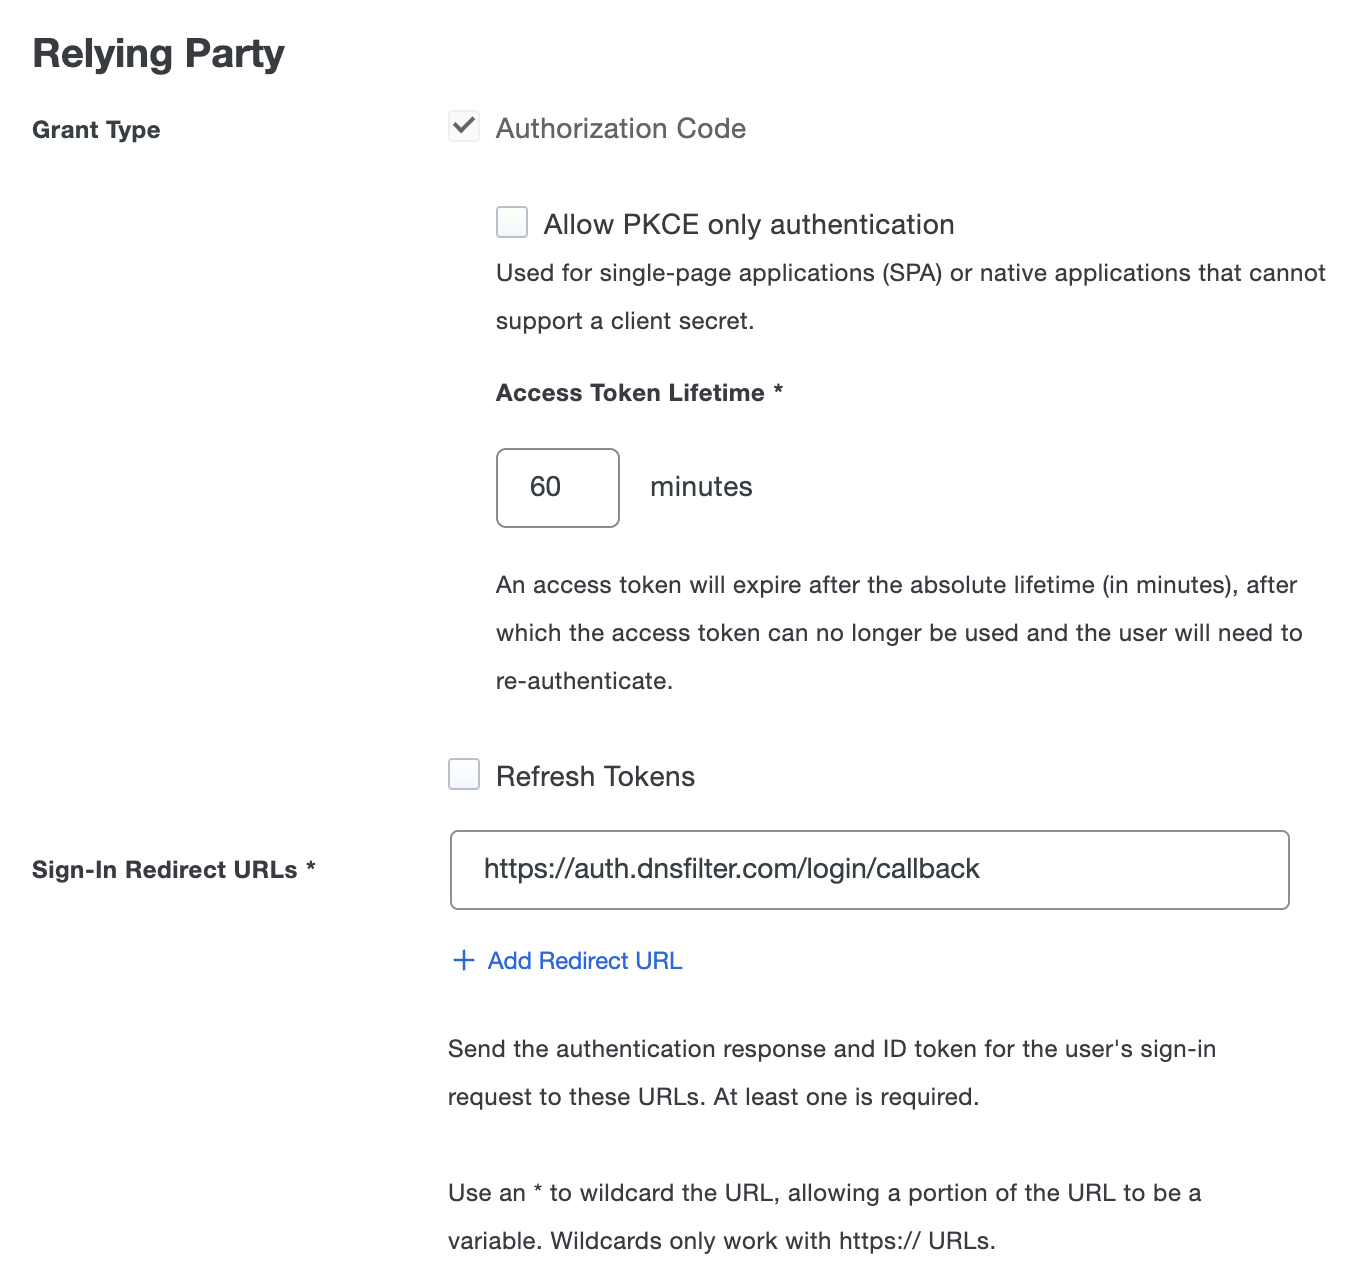Open a second redirect URL entry
Image resolution: width=1360 pixels, height=1280 pixels.
566,960
